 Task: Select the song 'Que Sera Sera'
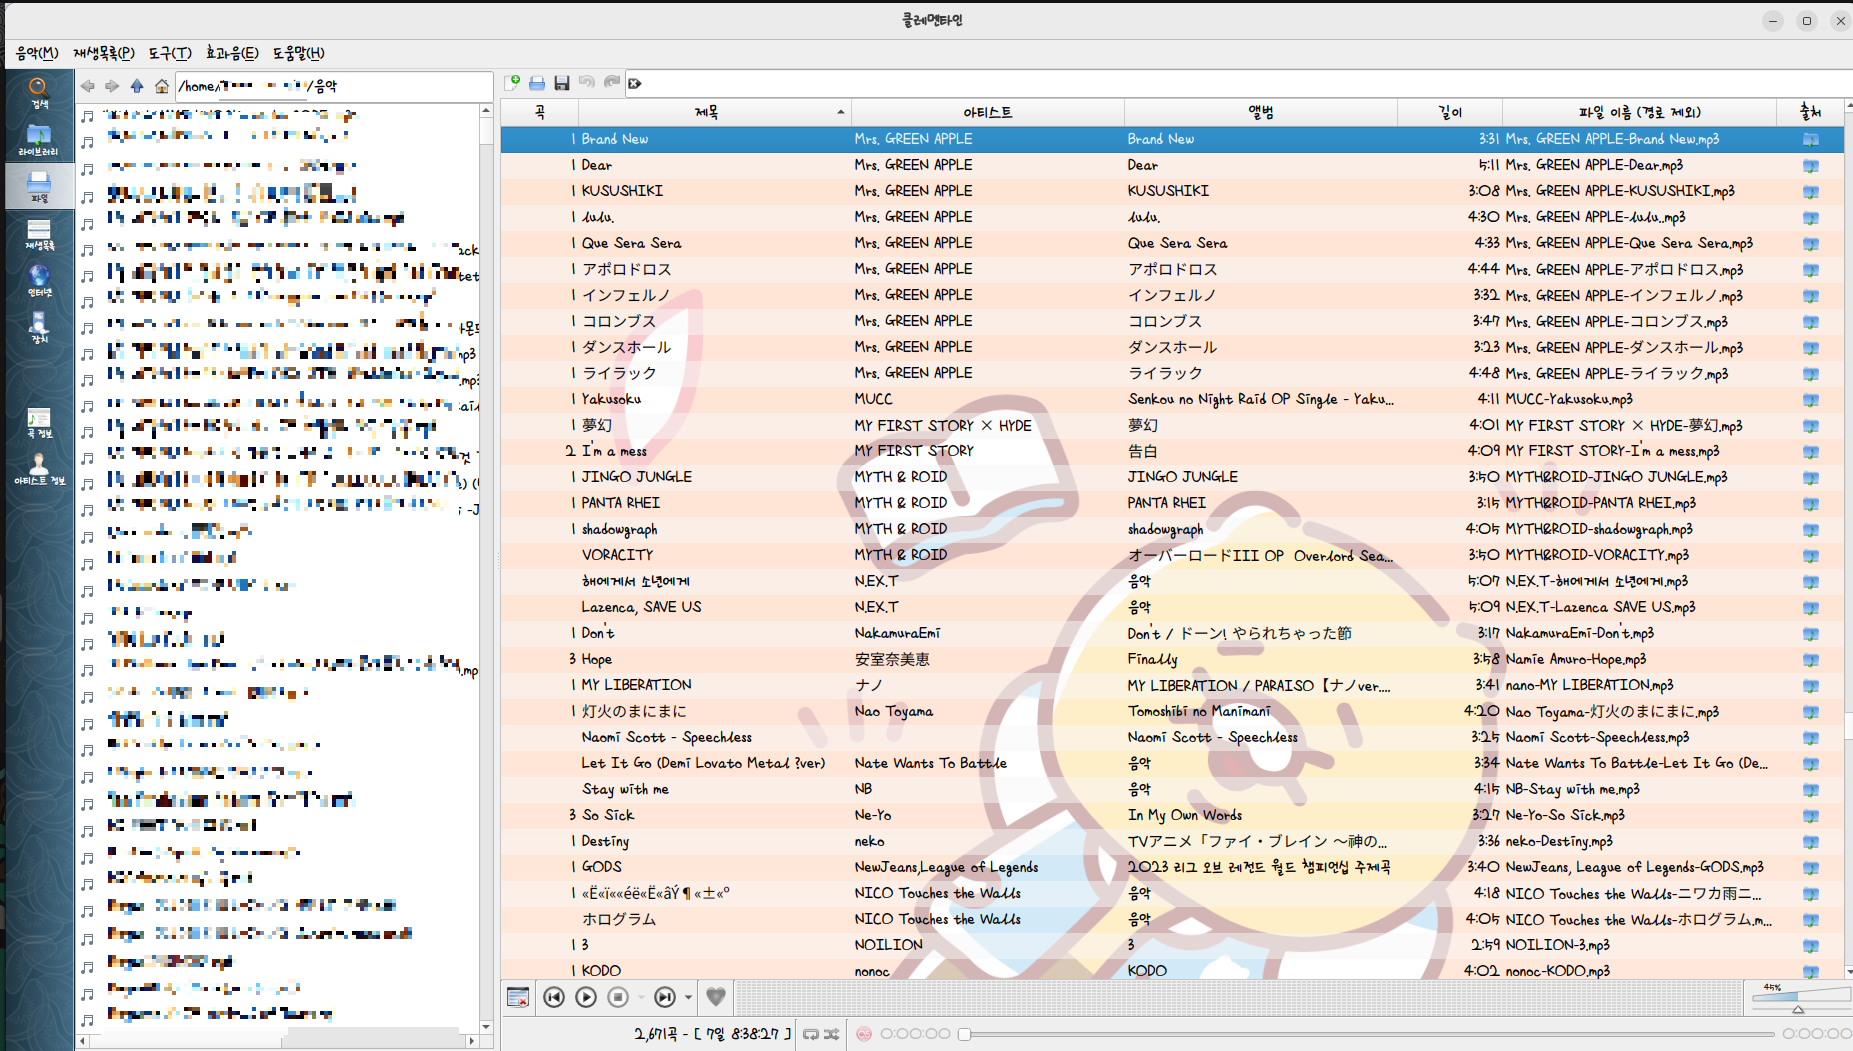1172,243
